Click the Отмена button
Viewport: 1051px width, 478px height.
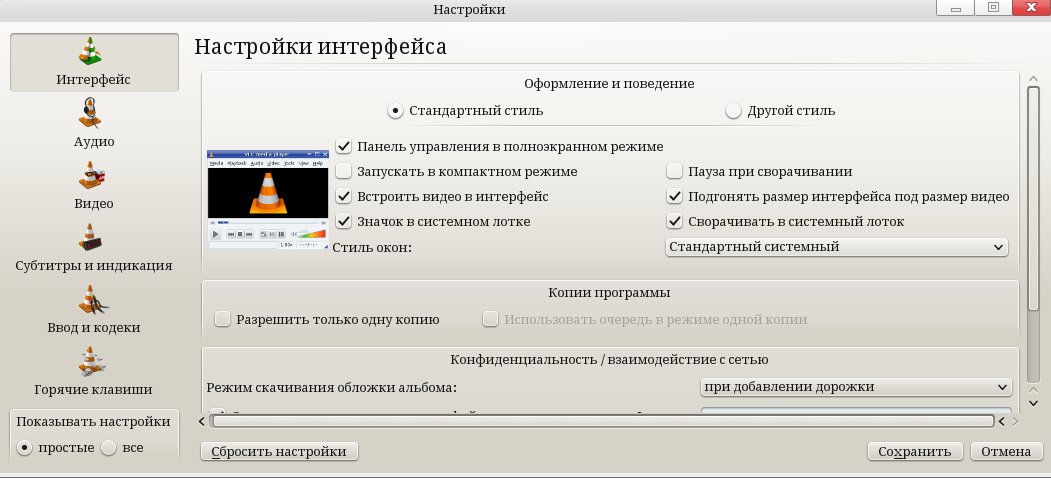tap(1006, 451)
